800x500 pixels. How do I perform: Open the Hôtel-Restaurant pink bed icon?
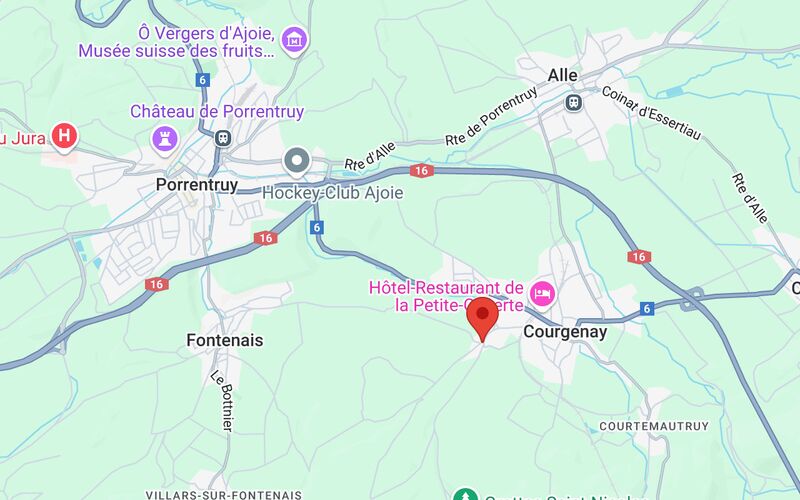[x=542, y=294]
